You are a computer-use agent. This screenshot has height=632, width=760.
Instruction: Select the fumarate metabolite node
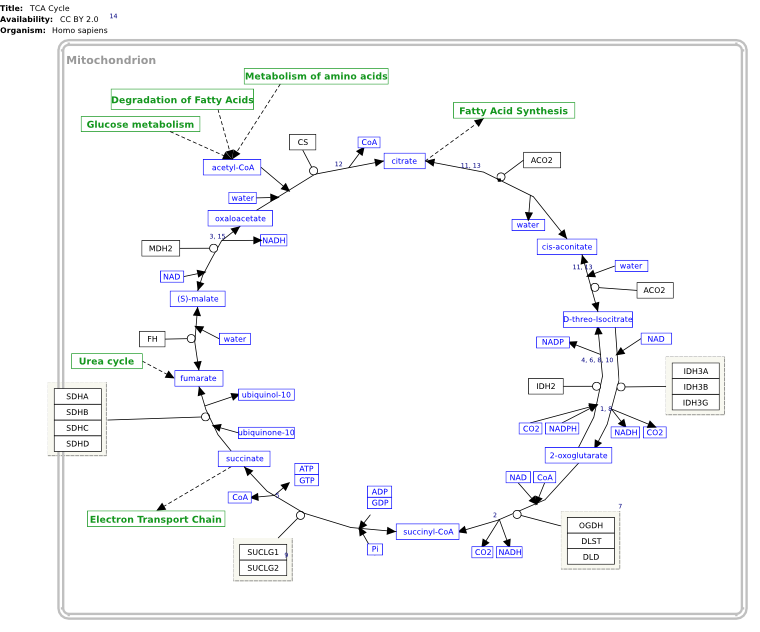(198, 378)
